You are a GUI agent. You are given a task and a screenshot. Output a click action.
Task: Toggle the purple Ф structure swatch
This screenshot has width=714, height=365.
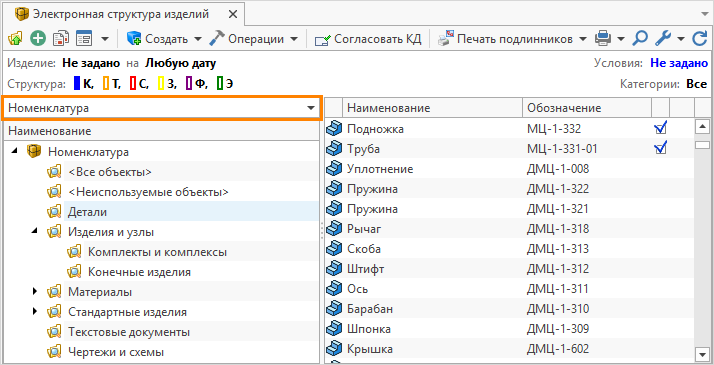(189, 84)
